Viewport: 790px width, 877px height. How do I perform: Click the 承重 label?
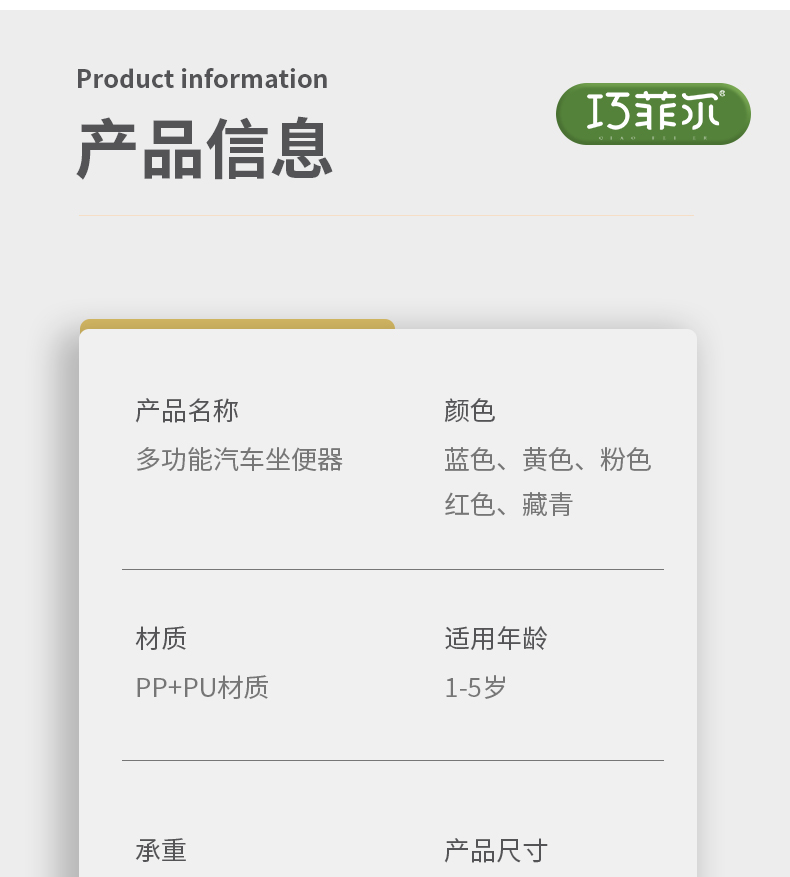(161, 851)
